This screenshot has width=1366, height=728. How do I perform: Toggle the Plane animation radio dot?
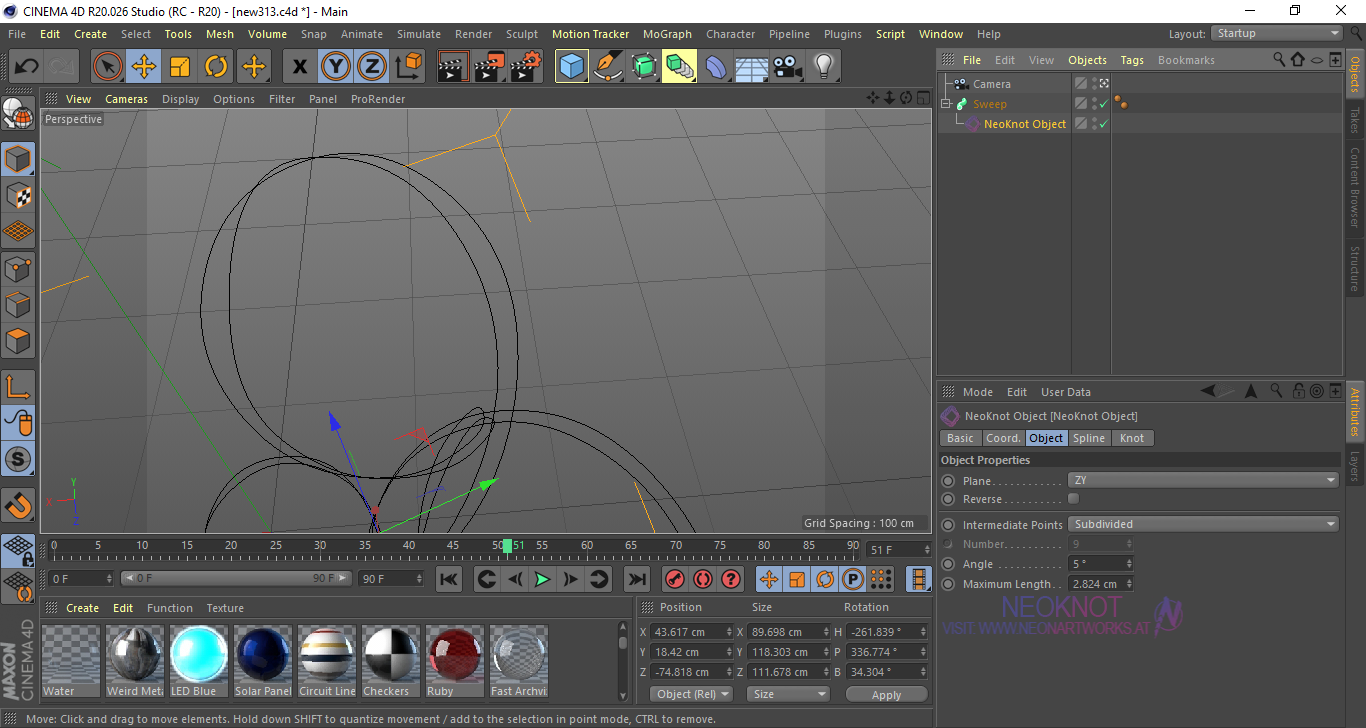pyautogui.click(x=948, y=481)
